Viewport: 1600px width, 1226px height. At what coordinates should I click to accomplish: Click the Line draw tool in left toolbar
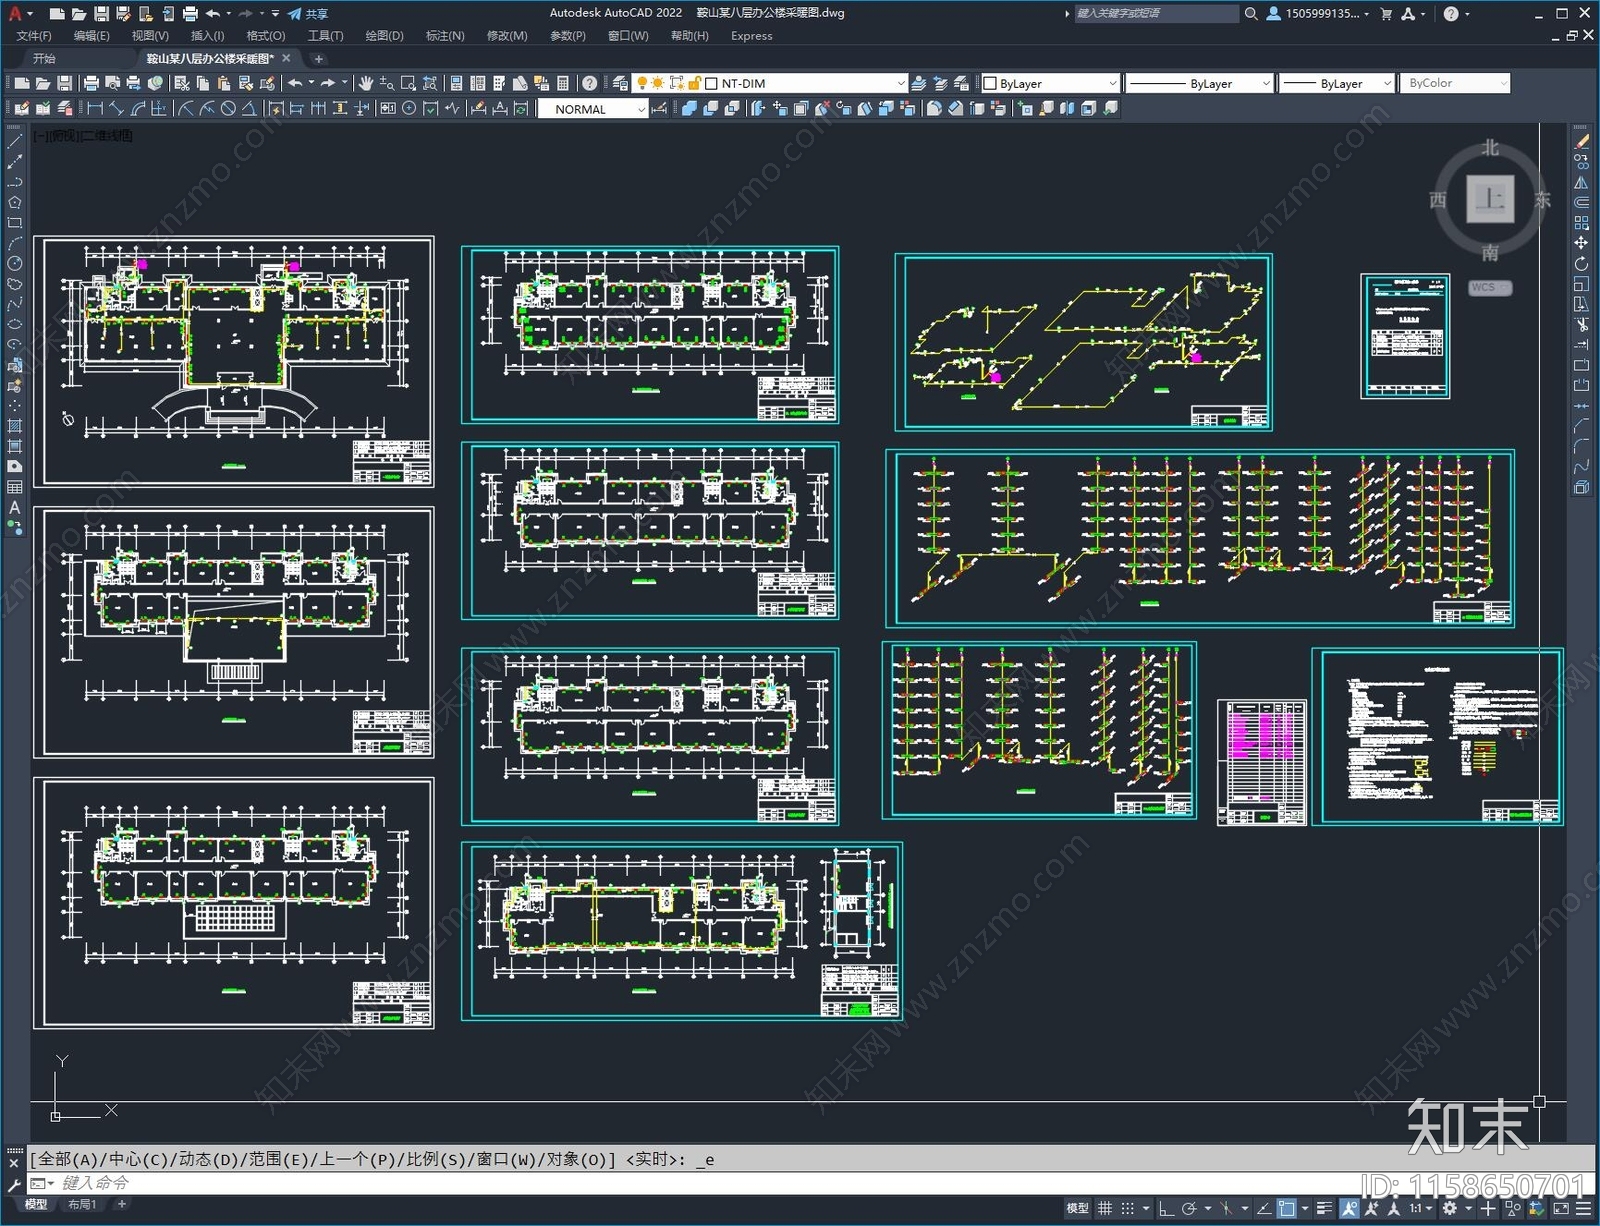[15, 141]
